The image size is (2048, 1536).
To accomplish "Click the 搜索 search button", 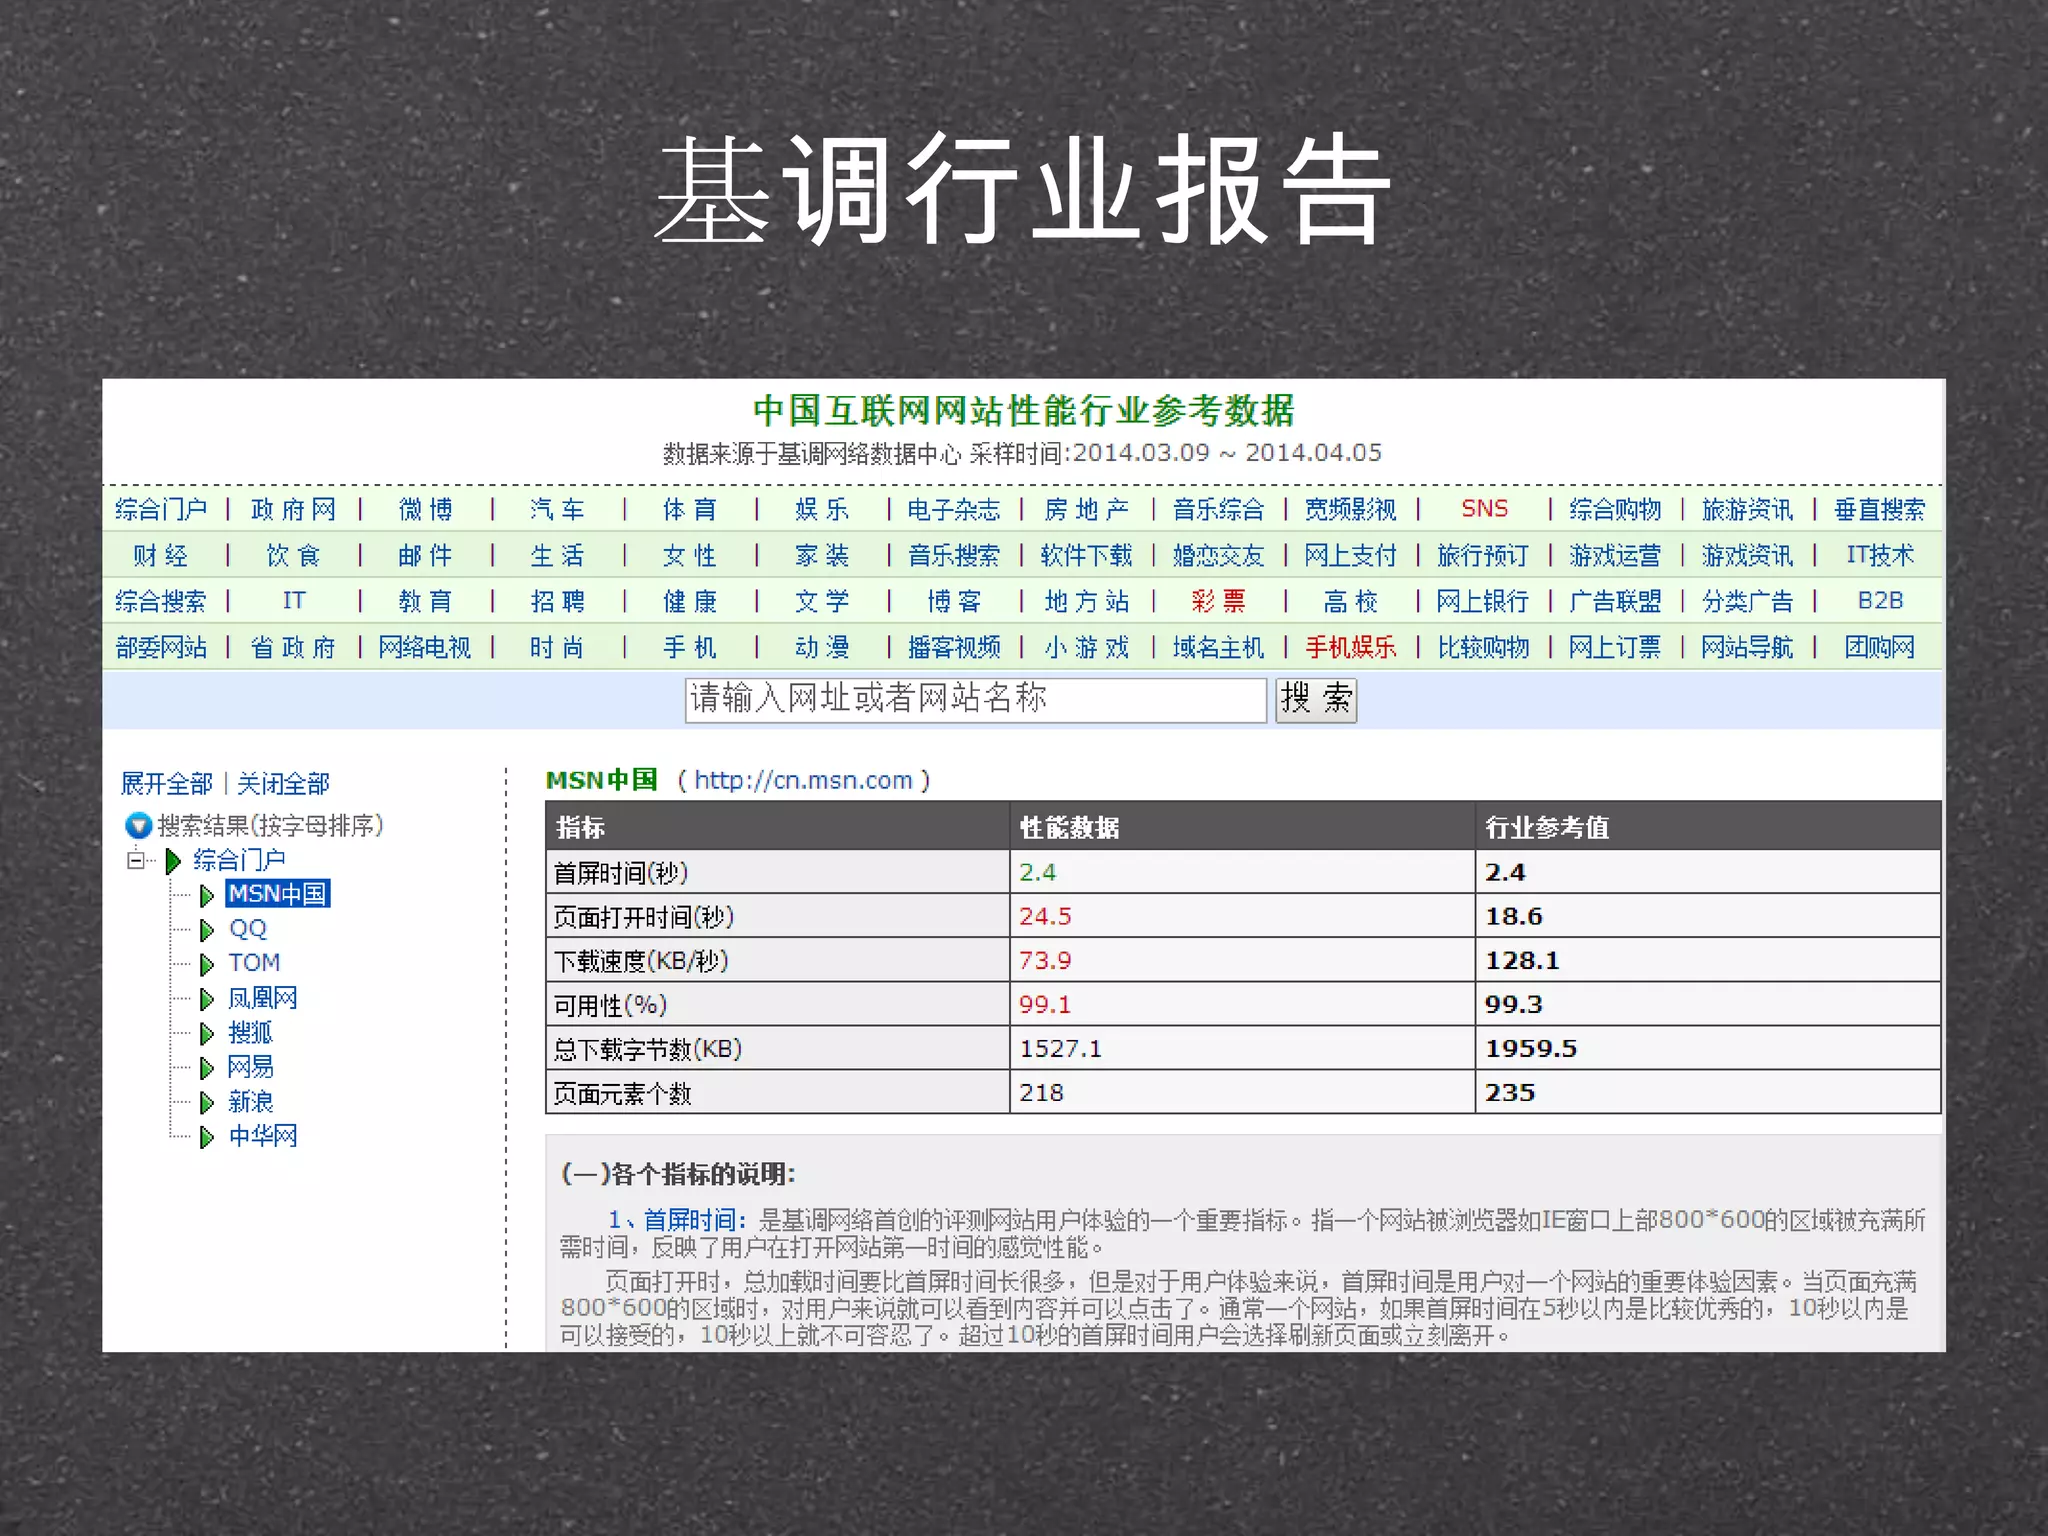I will tap(1316, 699).
